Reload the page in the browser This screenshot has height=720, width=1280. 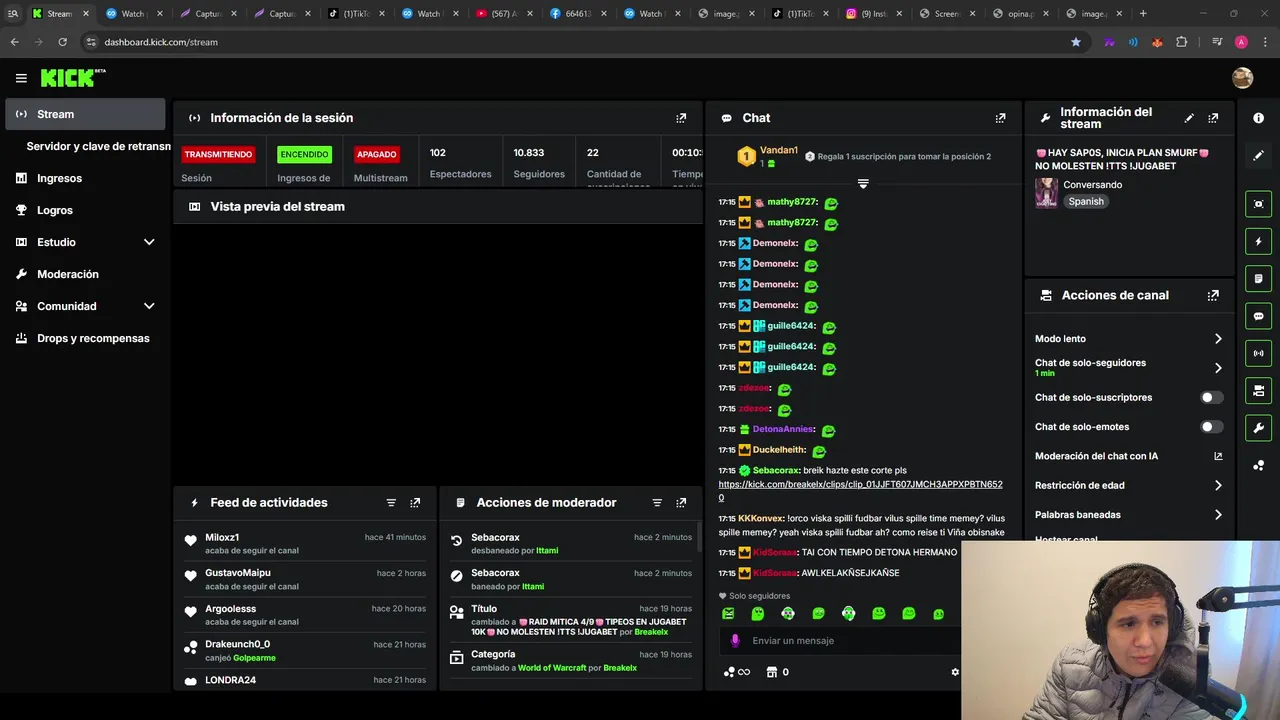tap(62, 42)
